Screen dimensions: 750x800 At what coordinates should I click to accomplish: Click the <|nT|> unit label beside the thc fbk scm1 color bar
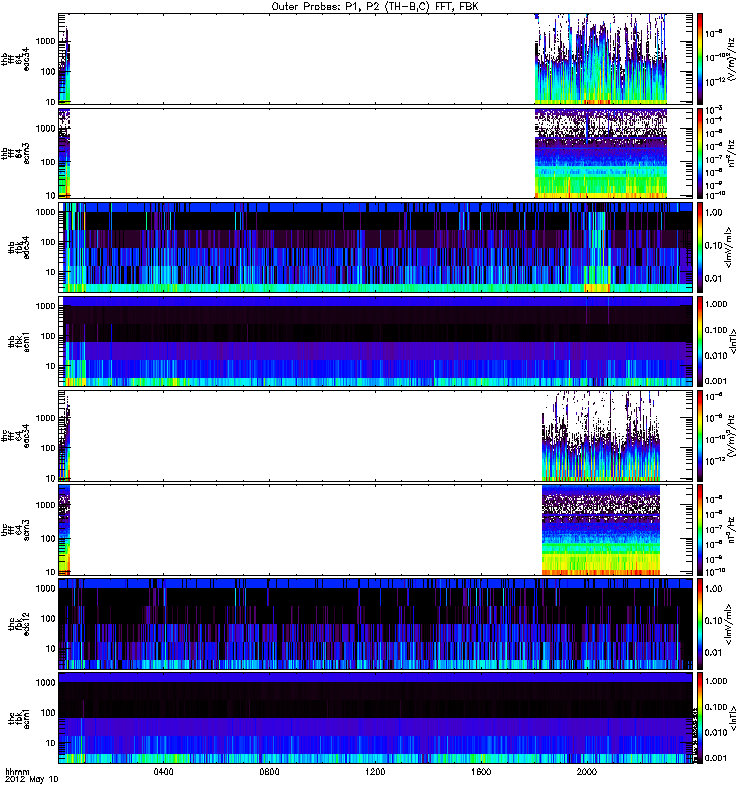pyautogui.click(x=734, y=718)
